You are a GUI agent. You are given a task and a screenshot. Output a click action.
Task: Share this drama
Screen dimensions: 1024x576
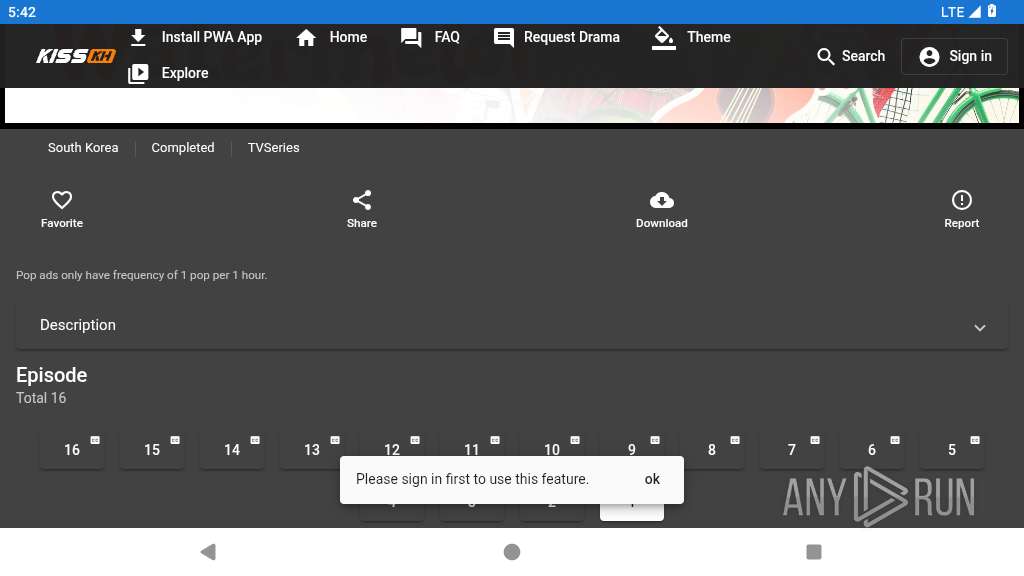pos(362,209)
